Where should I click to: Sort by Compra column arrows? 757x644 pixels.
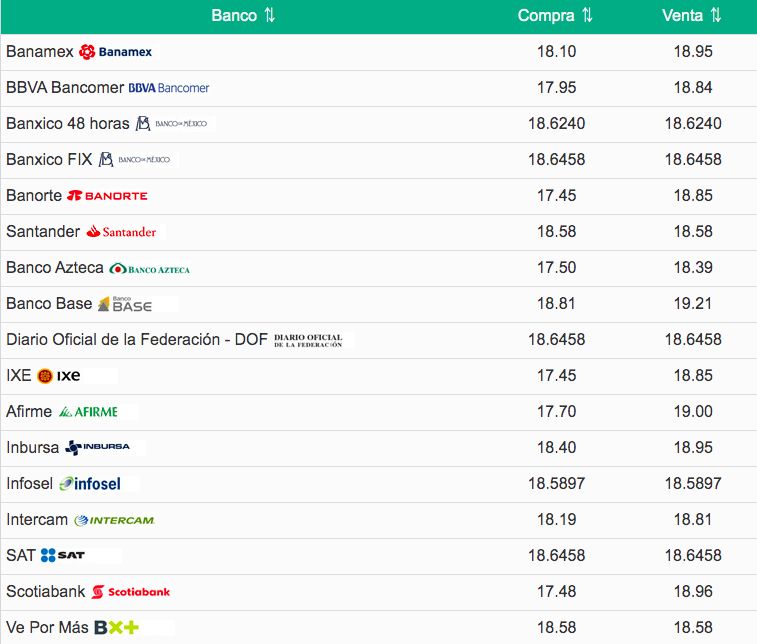(587, 15)
